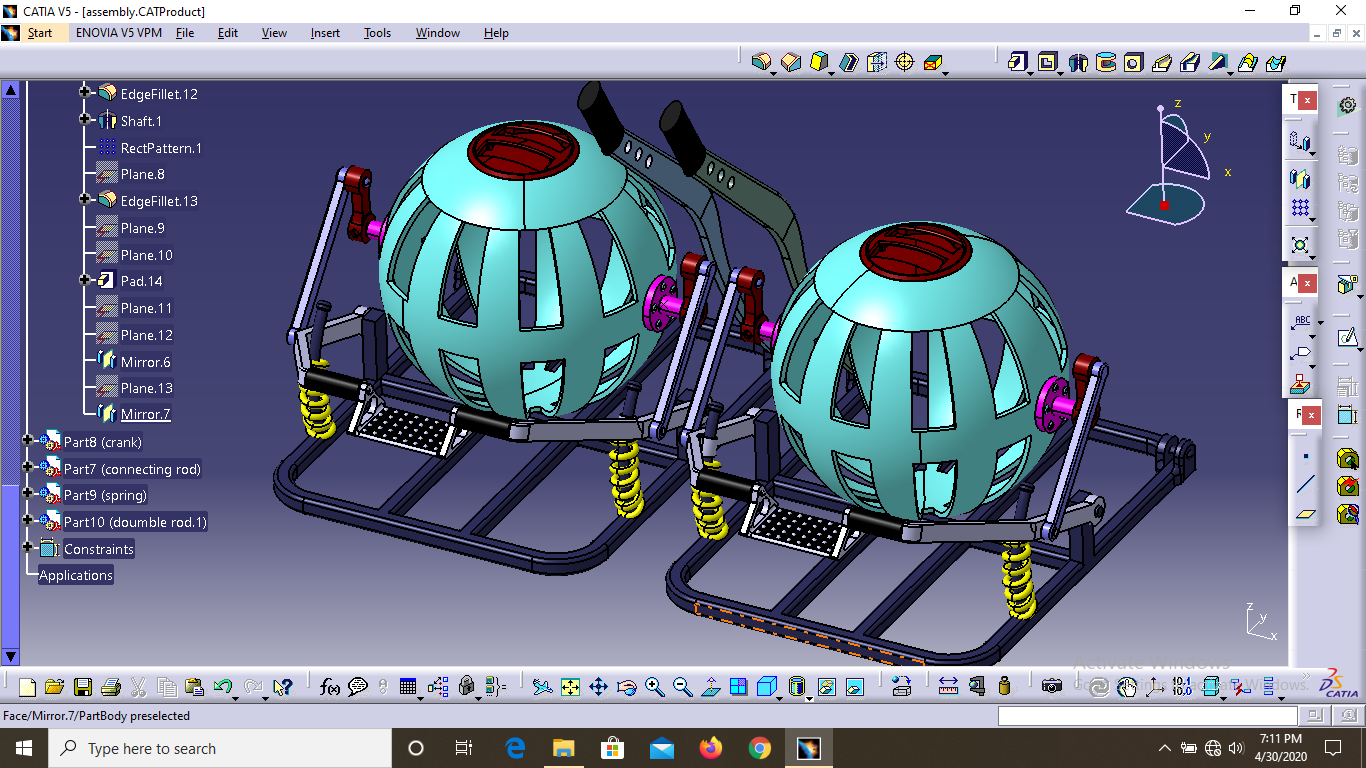This screenshot has height=768, width=1366.
Task: Click the Normal View icon
Action: pos(710,687)
